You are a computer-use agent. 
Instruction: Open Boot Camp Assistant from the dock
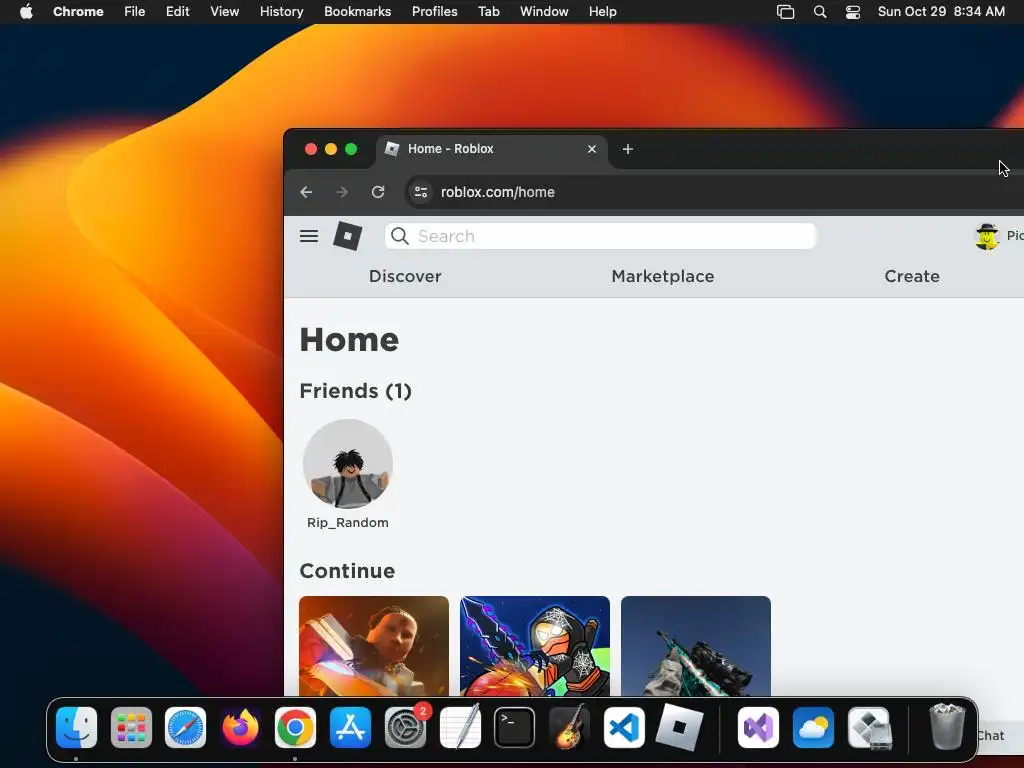[869, 727]
